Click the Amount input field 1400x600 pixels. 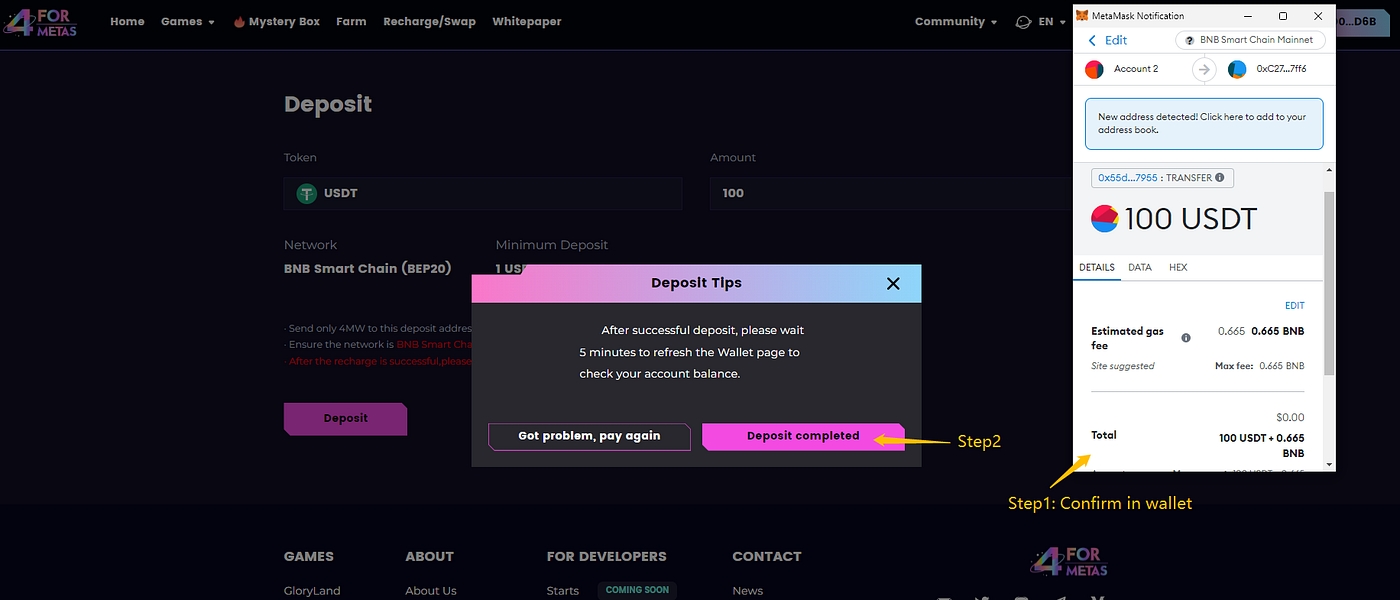click(890, 193)
